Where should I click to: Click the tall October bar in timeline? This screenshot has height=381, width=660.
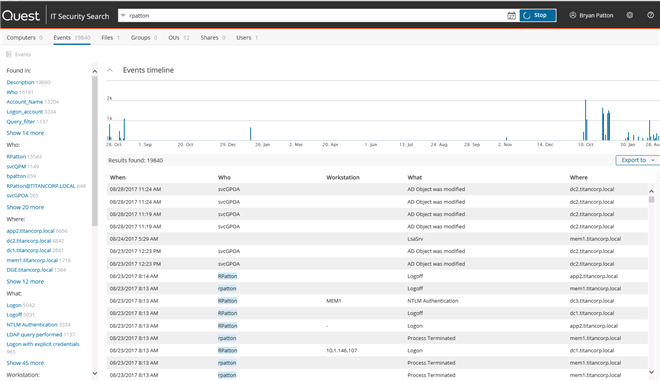pos(585,120)
